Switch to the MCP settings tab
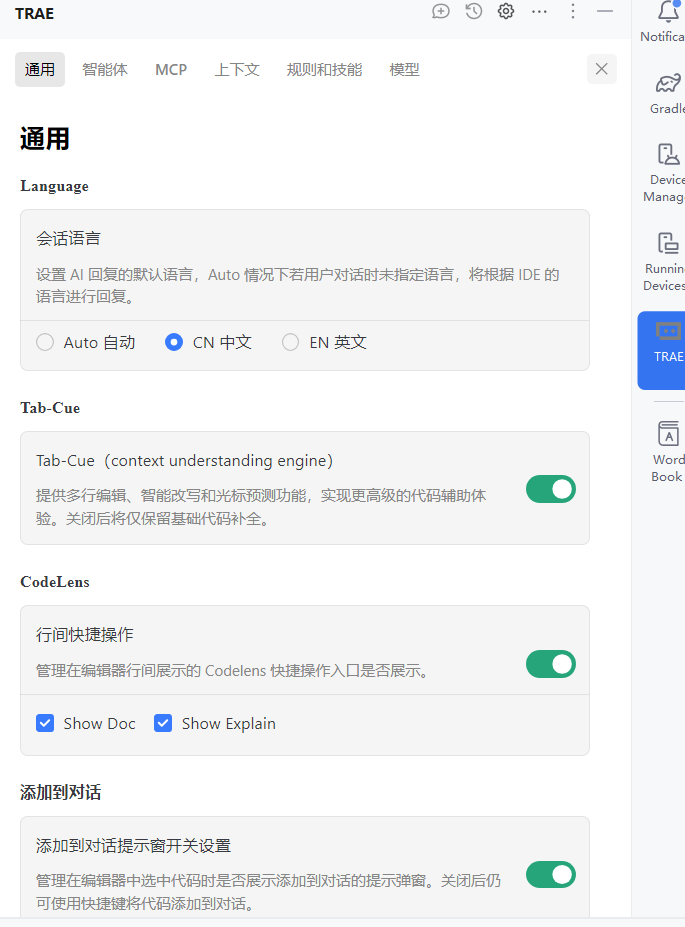 coord(171,70)
